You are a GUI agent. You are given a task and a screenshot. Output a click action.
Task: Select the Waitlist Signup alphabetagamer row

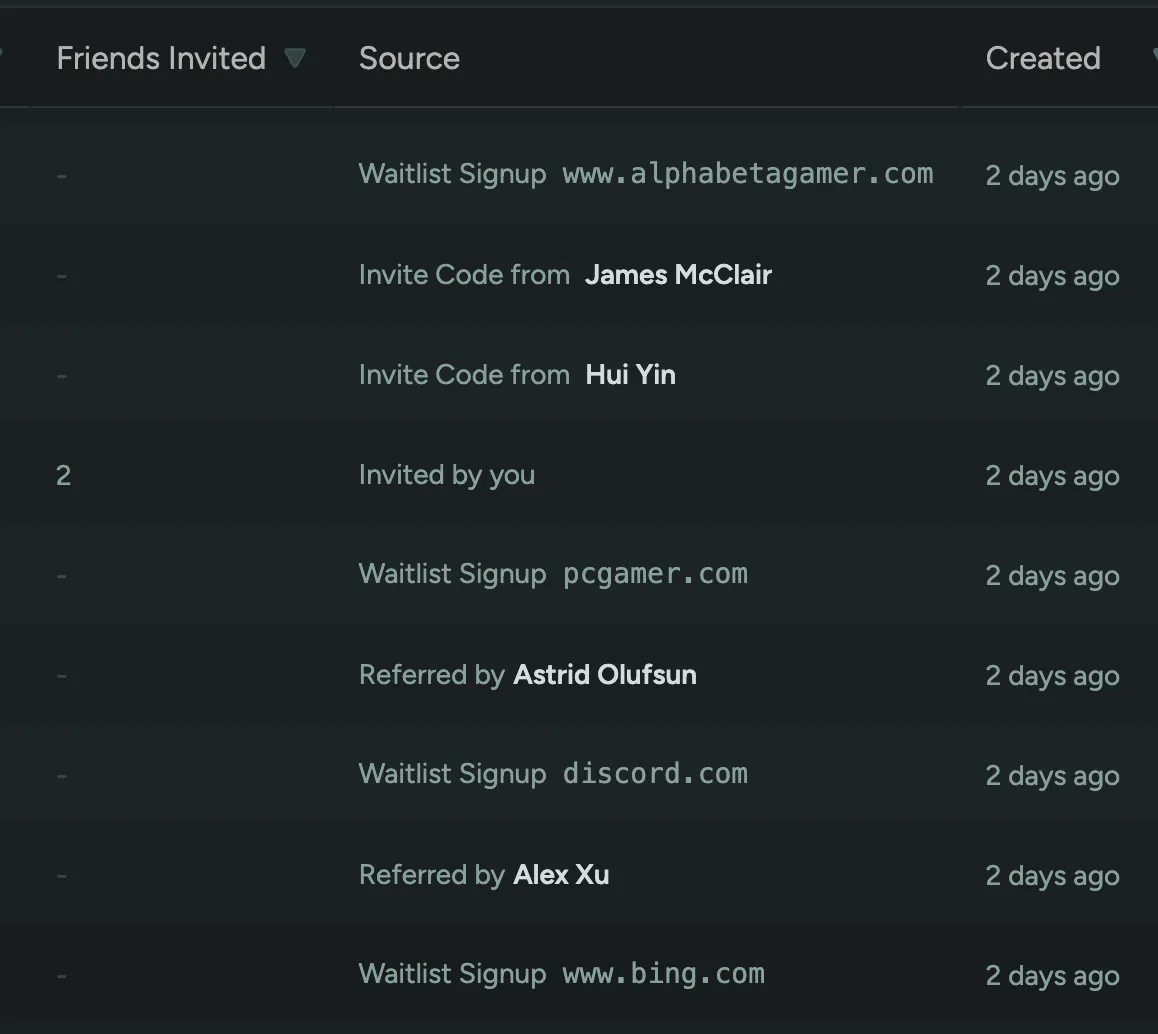click(452, 174)
